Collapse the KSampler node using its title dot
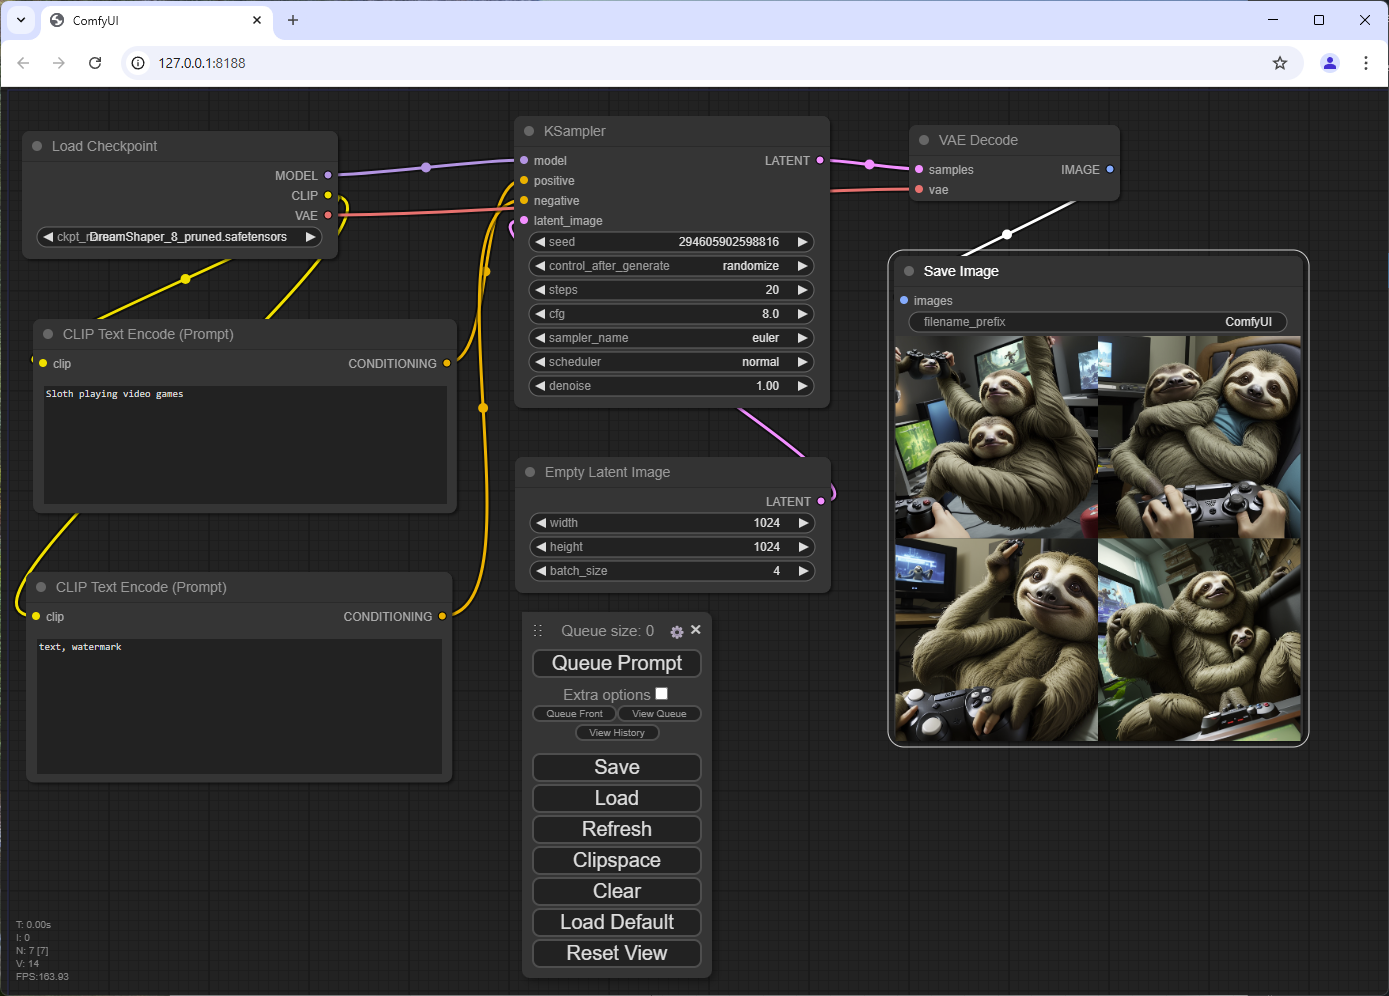The height and width of the screenshot is (996, 1389). (529, 131)
